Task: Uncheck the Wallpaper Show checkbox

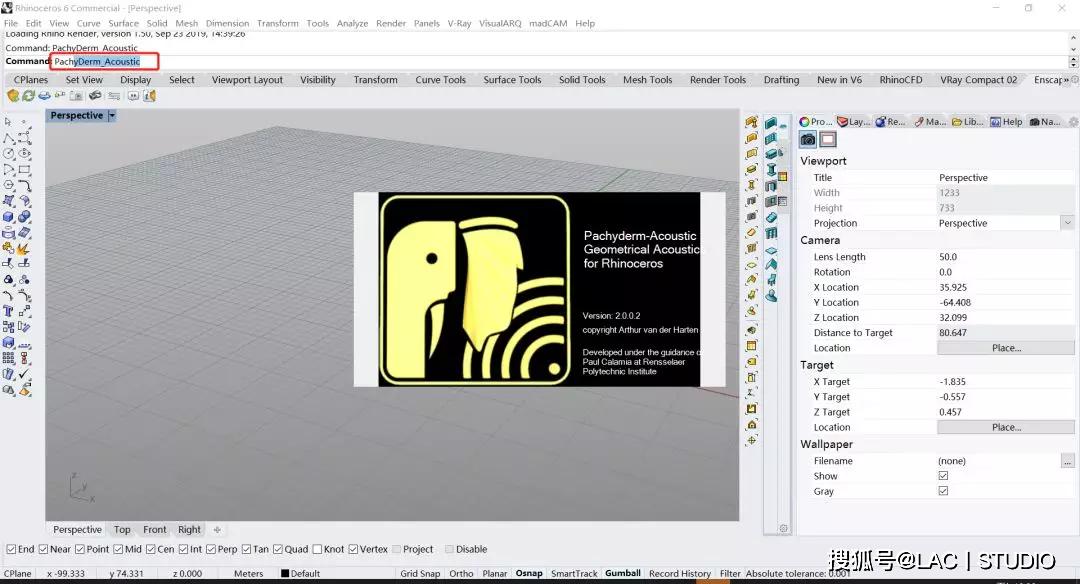Action: [x=943, y=476]
